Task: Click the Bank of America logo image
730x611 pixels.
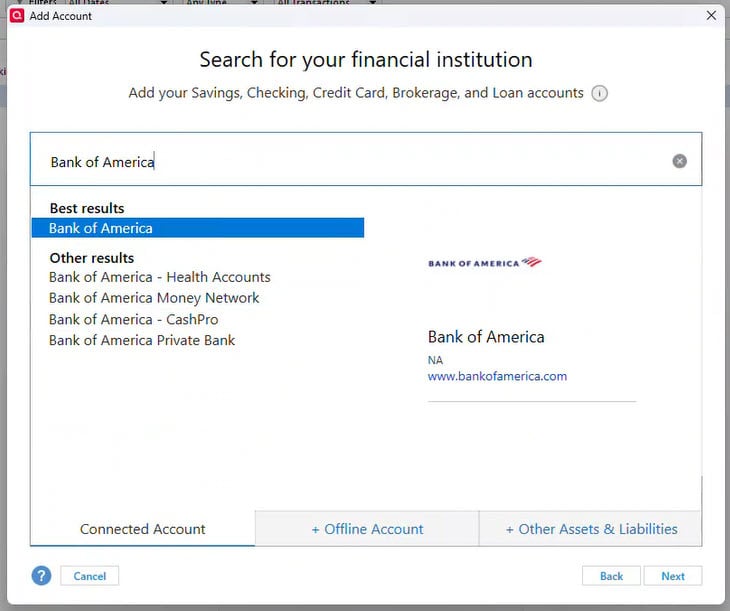Action: click(485, 263)
